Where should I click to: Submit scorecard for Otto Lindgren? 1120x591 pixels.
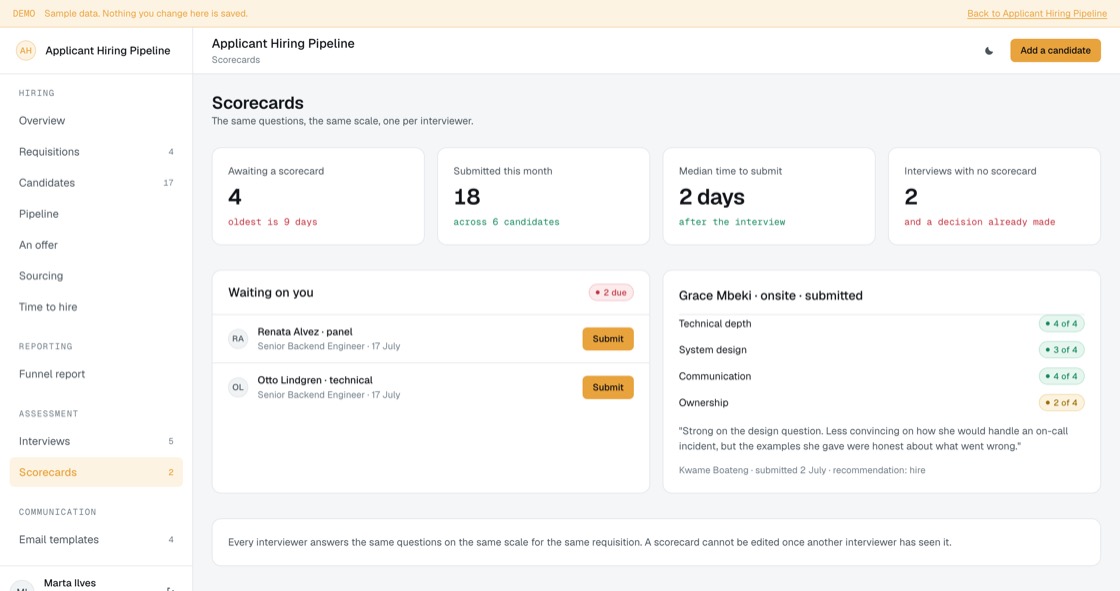[x=608, y=387]
